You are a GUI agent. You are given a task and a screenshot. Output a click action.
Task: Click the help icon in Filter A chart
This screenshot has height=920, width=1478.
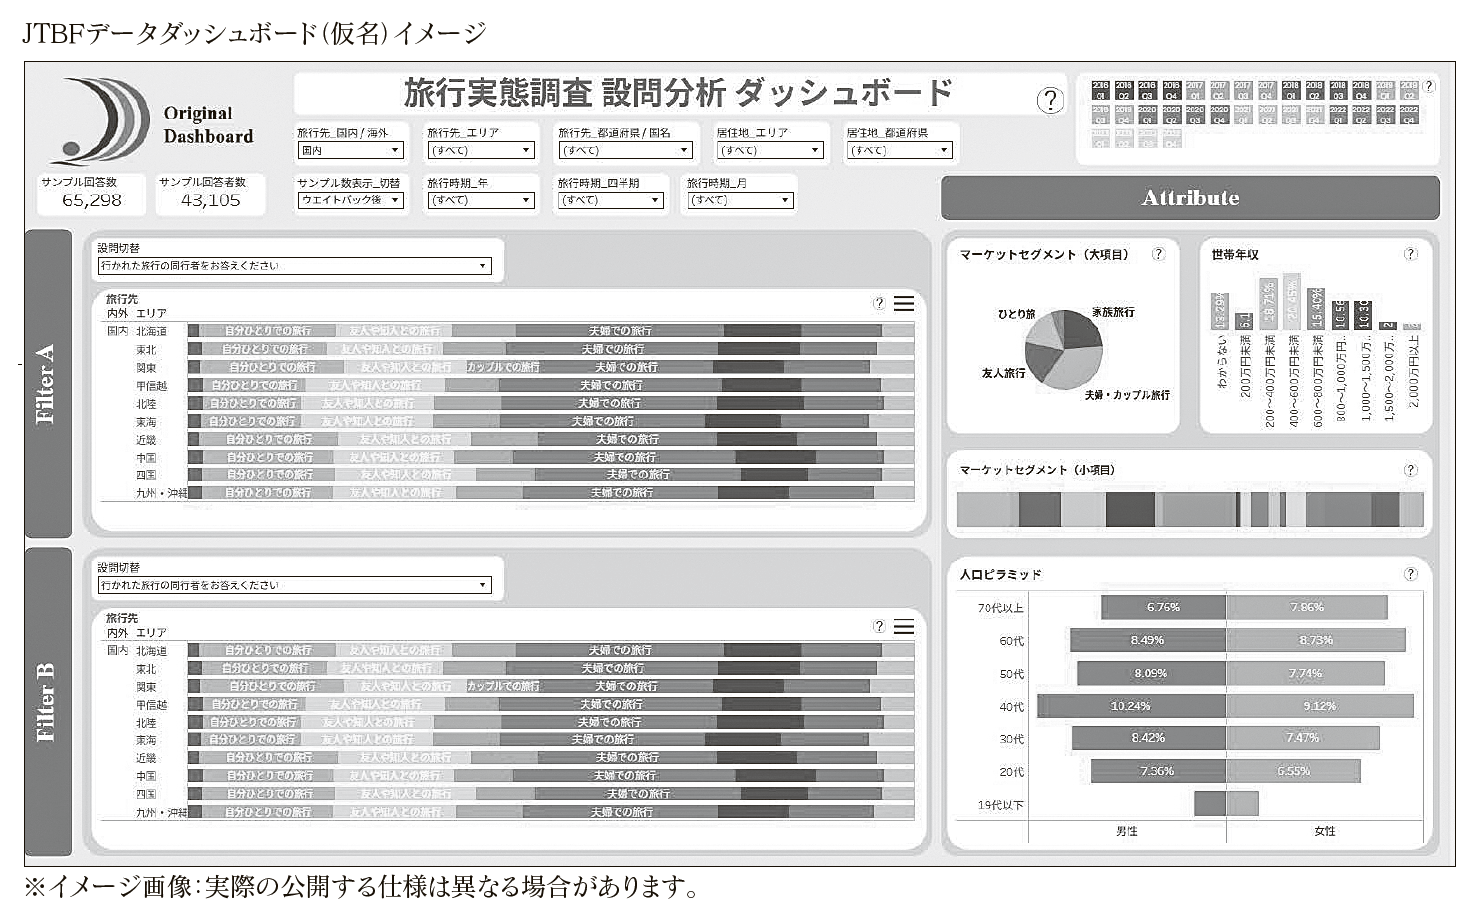[879, 303]
